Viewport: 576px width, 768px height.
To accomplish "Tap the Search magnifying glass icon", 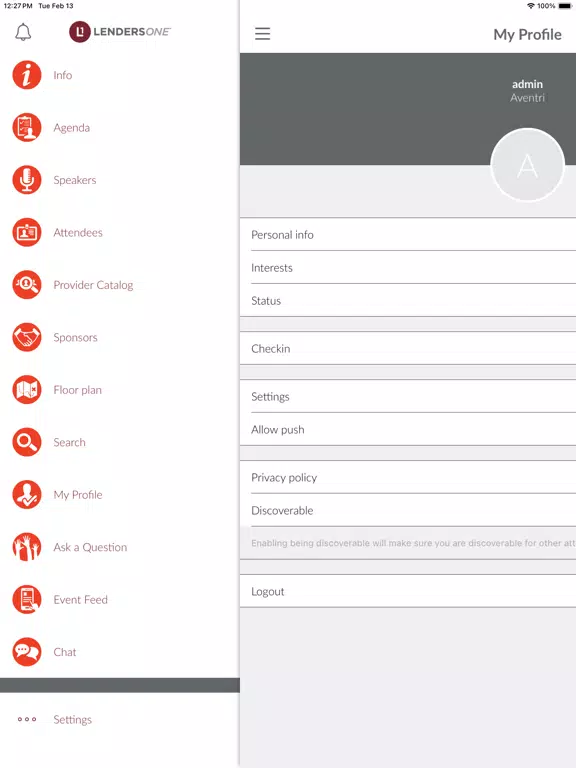I will (27, 442).
